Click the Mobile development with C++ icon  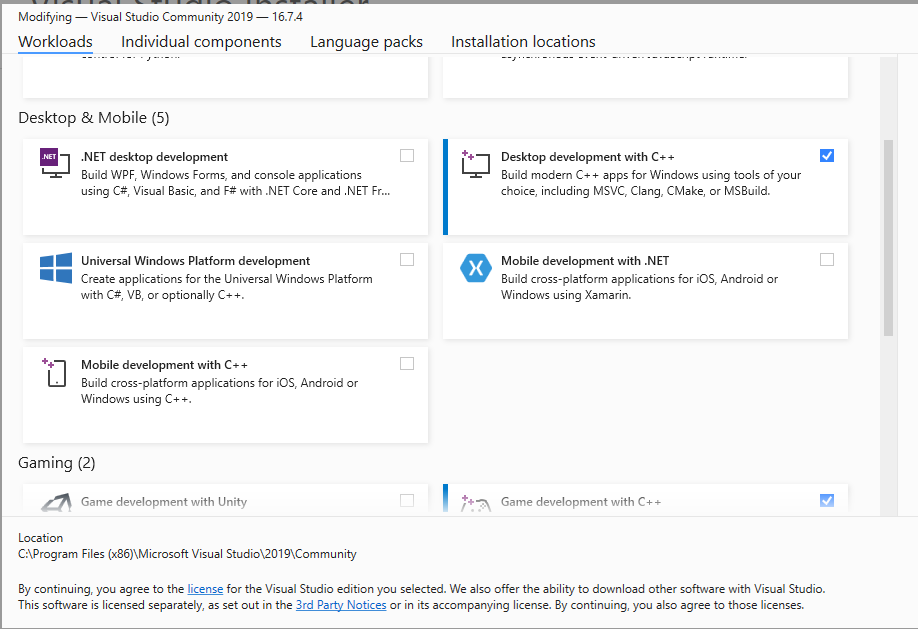pos(54,372)
